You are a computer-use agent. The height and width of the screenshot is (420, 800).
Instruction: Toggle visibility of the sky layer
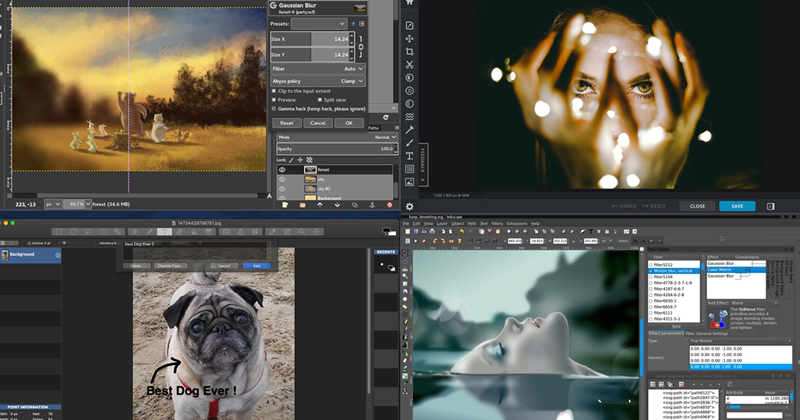click(282, 179)
